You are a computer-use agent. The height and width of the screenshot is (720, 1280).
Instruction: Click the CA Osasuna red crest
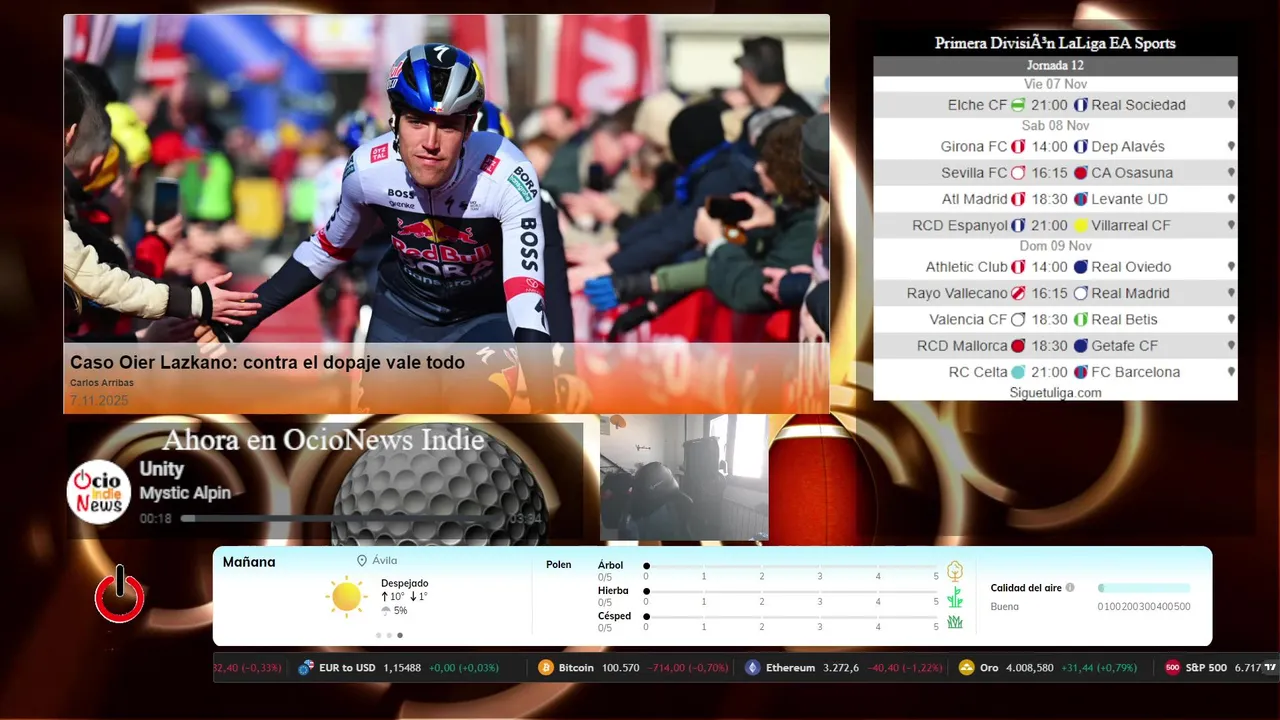pos(1080,172)
